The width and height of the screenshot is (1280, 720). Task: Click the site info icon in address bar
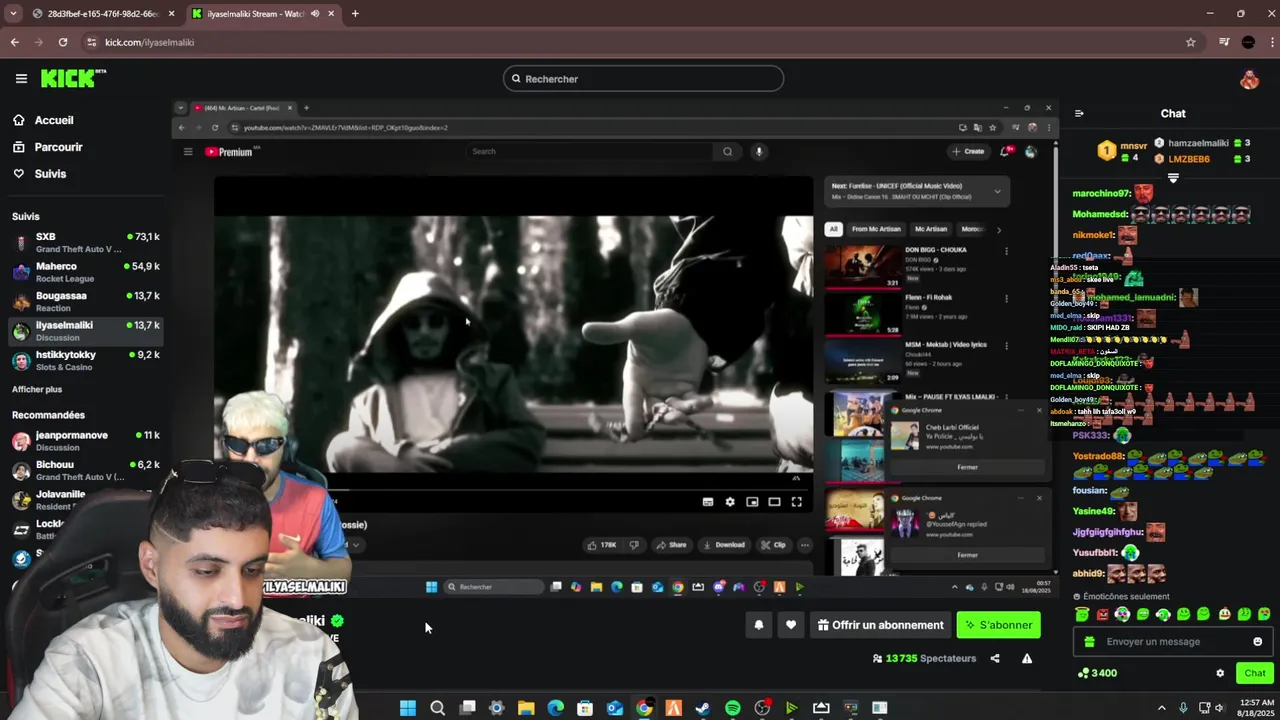(x=92, y=42)
